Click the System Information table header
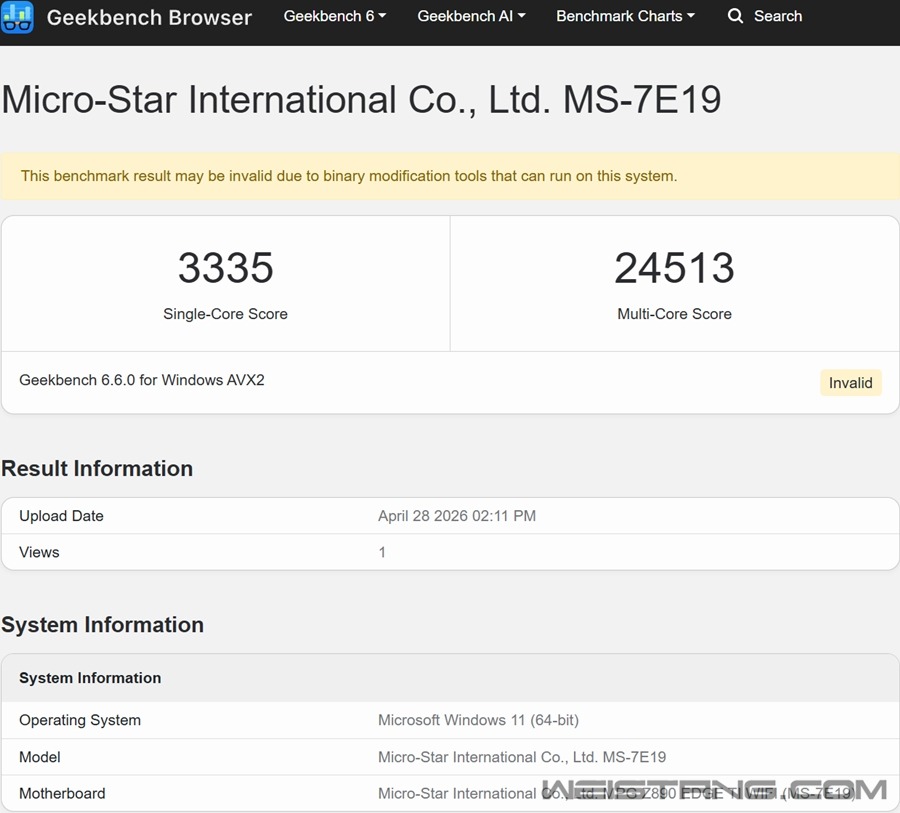The width and height of the screenshot is (900, 813). 90,678
